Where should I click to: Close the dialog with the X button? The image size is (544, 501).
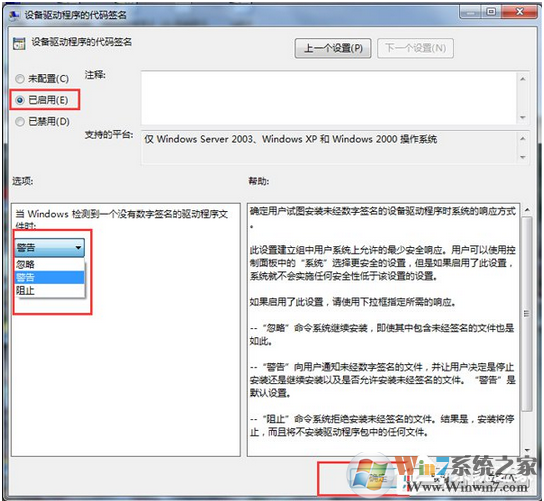pos(519,12)
